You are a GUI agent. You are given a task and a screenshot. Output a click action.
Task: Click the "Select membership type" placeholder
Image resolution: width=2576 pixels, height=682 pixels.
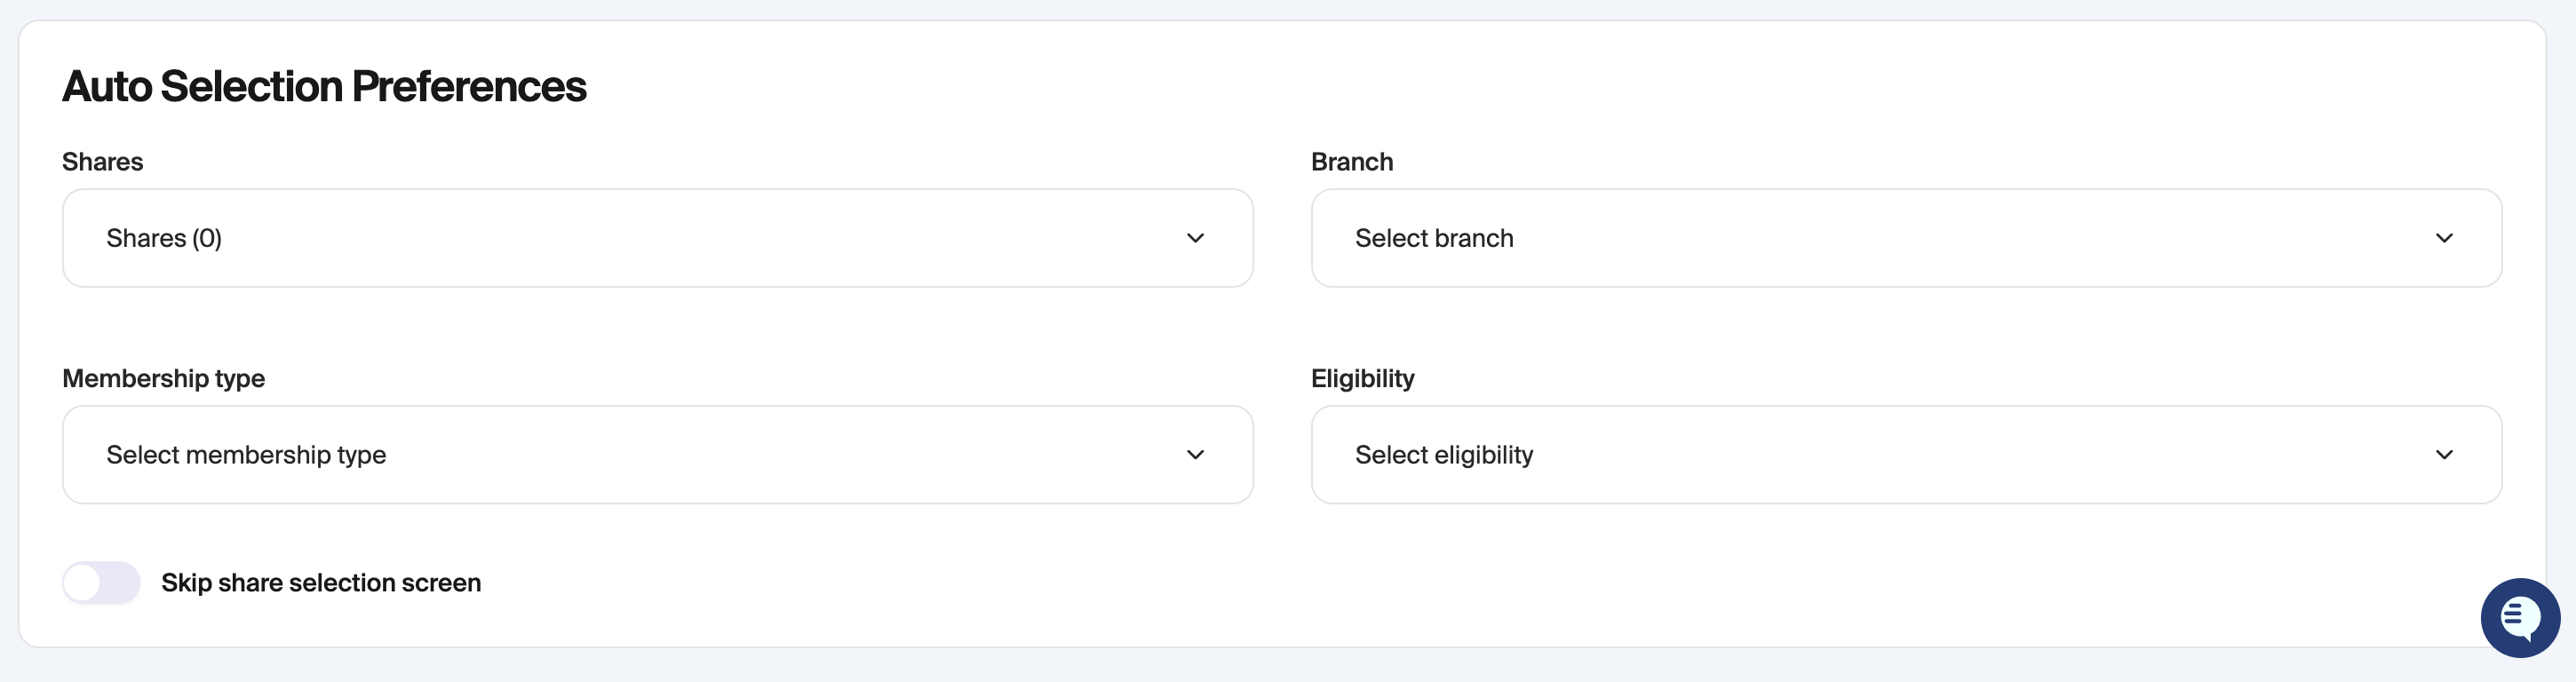[246, 455]
